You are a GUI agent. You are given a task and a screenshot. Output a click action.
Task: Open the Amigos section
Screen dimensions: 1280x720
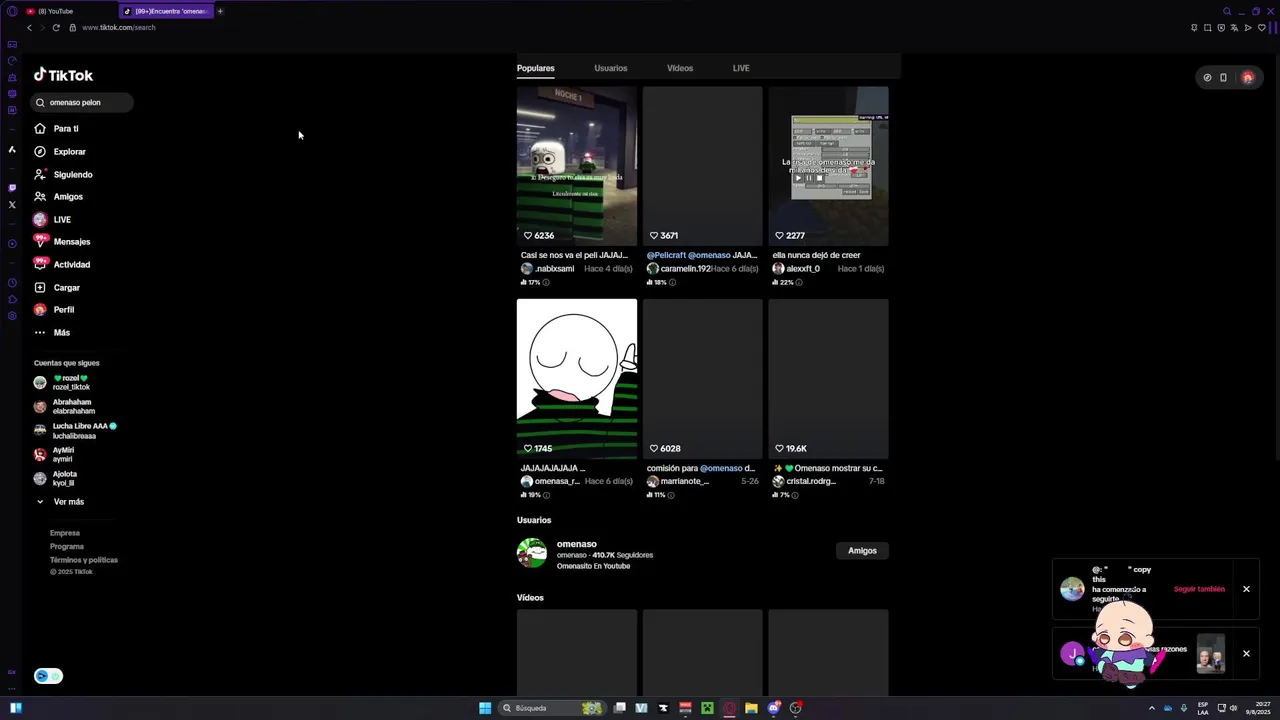point(59,196)
